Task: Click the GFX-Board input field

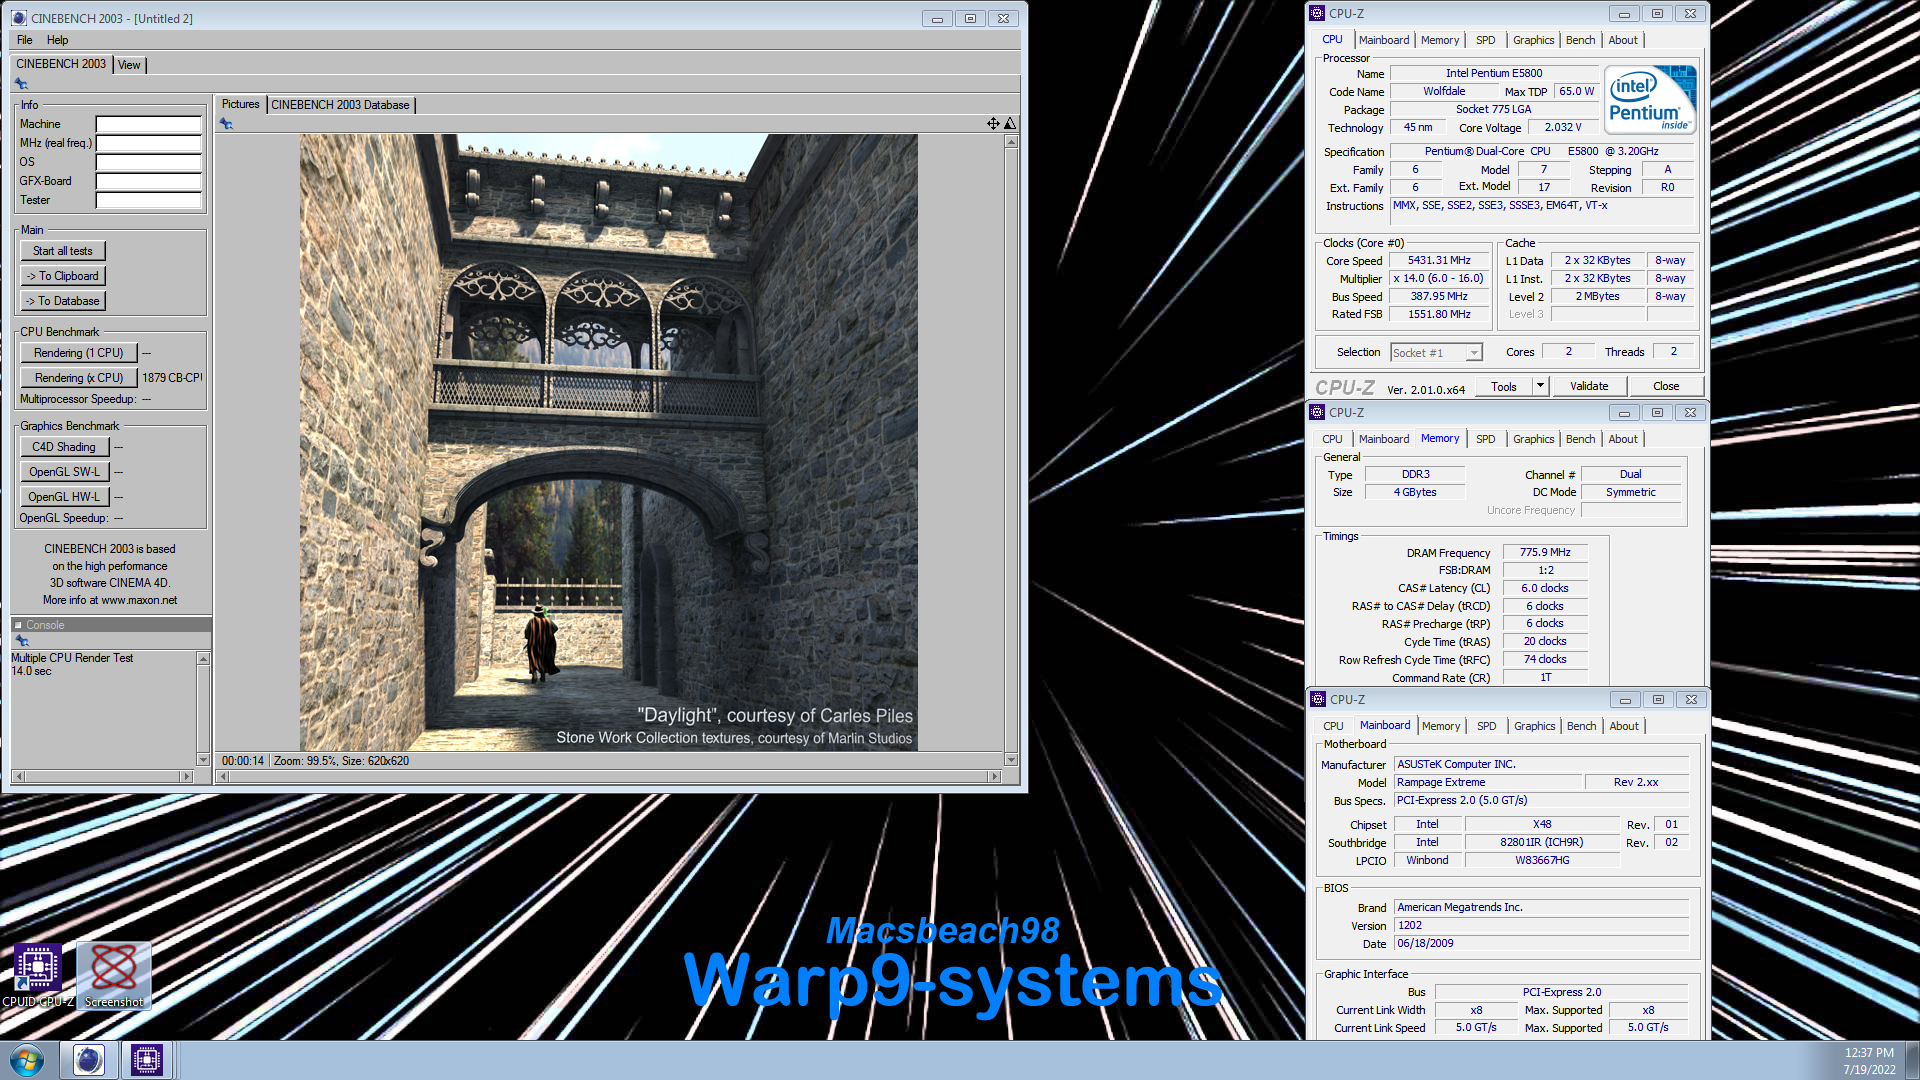Action: coord(149,181)
